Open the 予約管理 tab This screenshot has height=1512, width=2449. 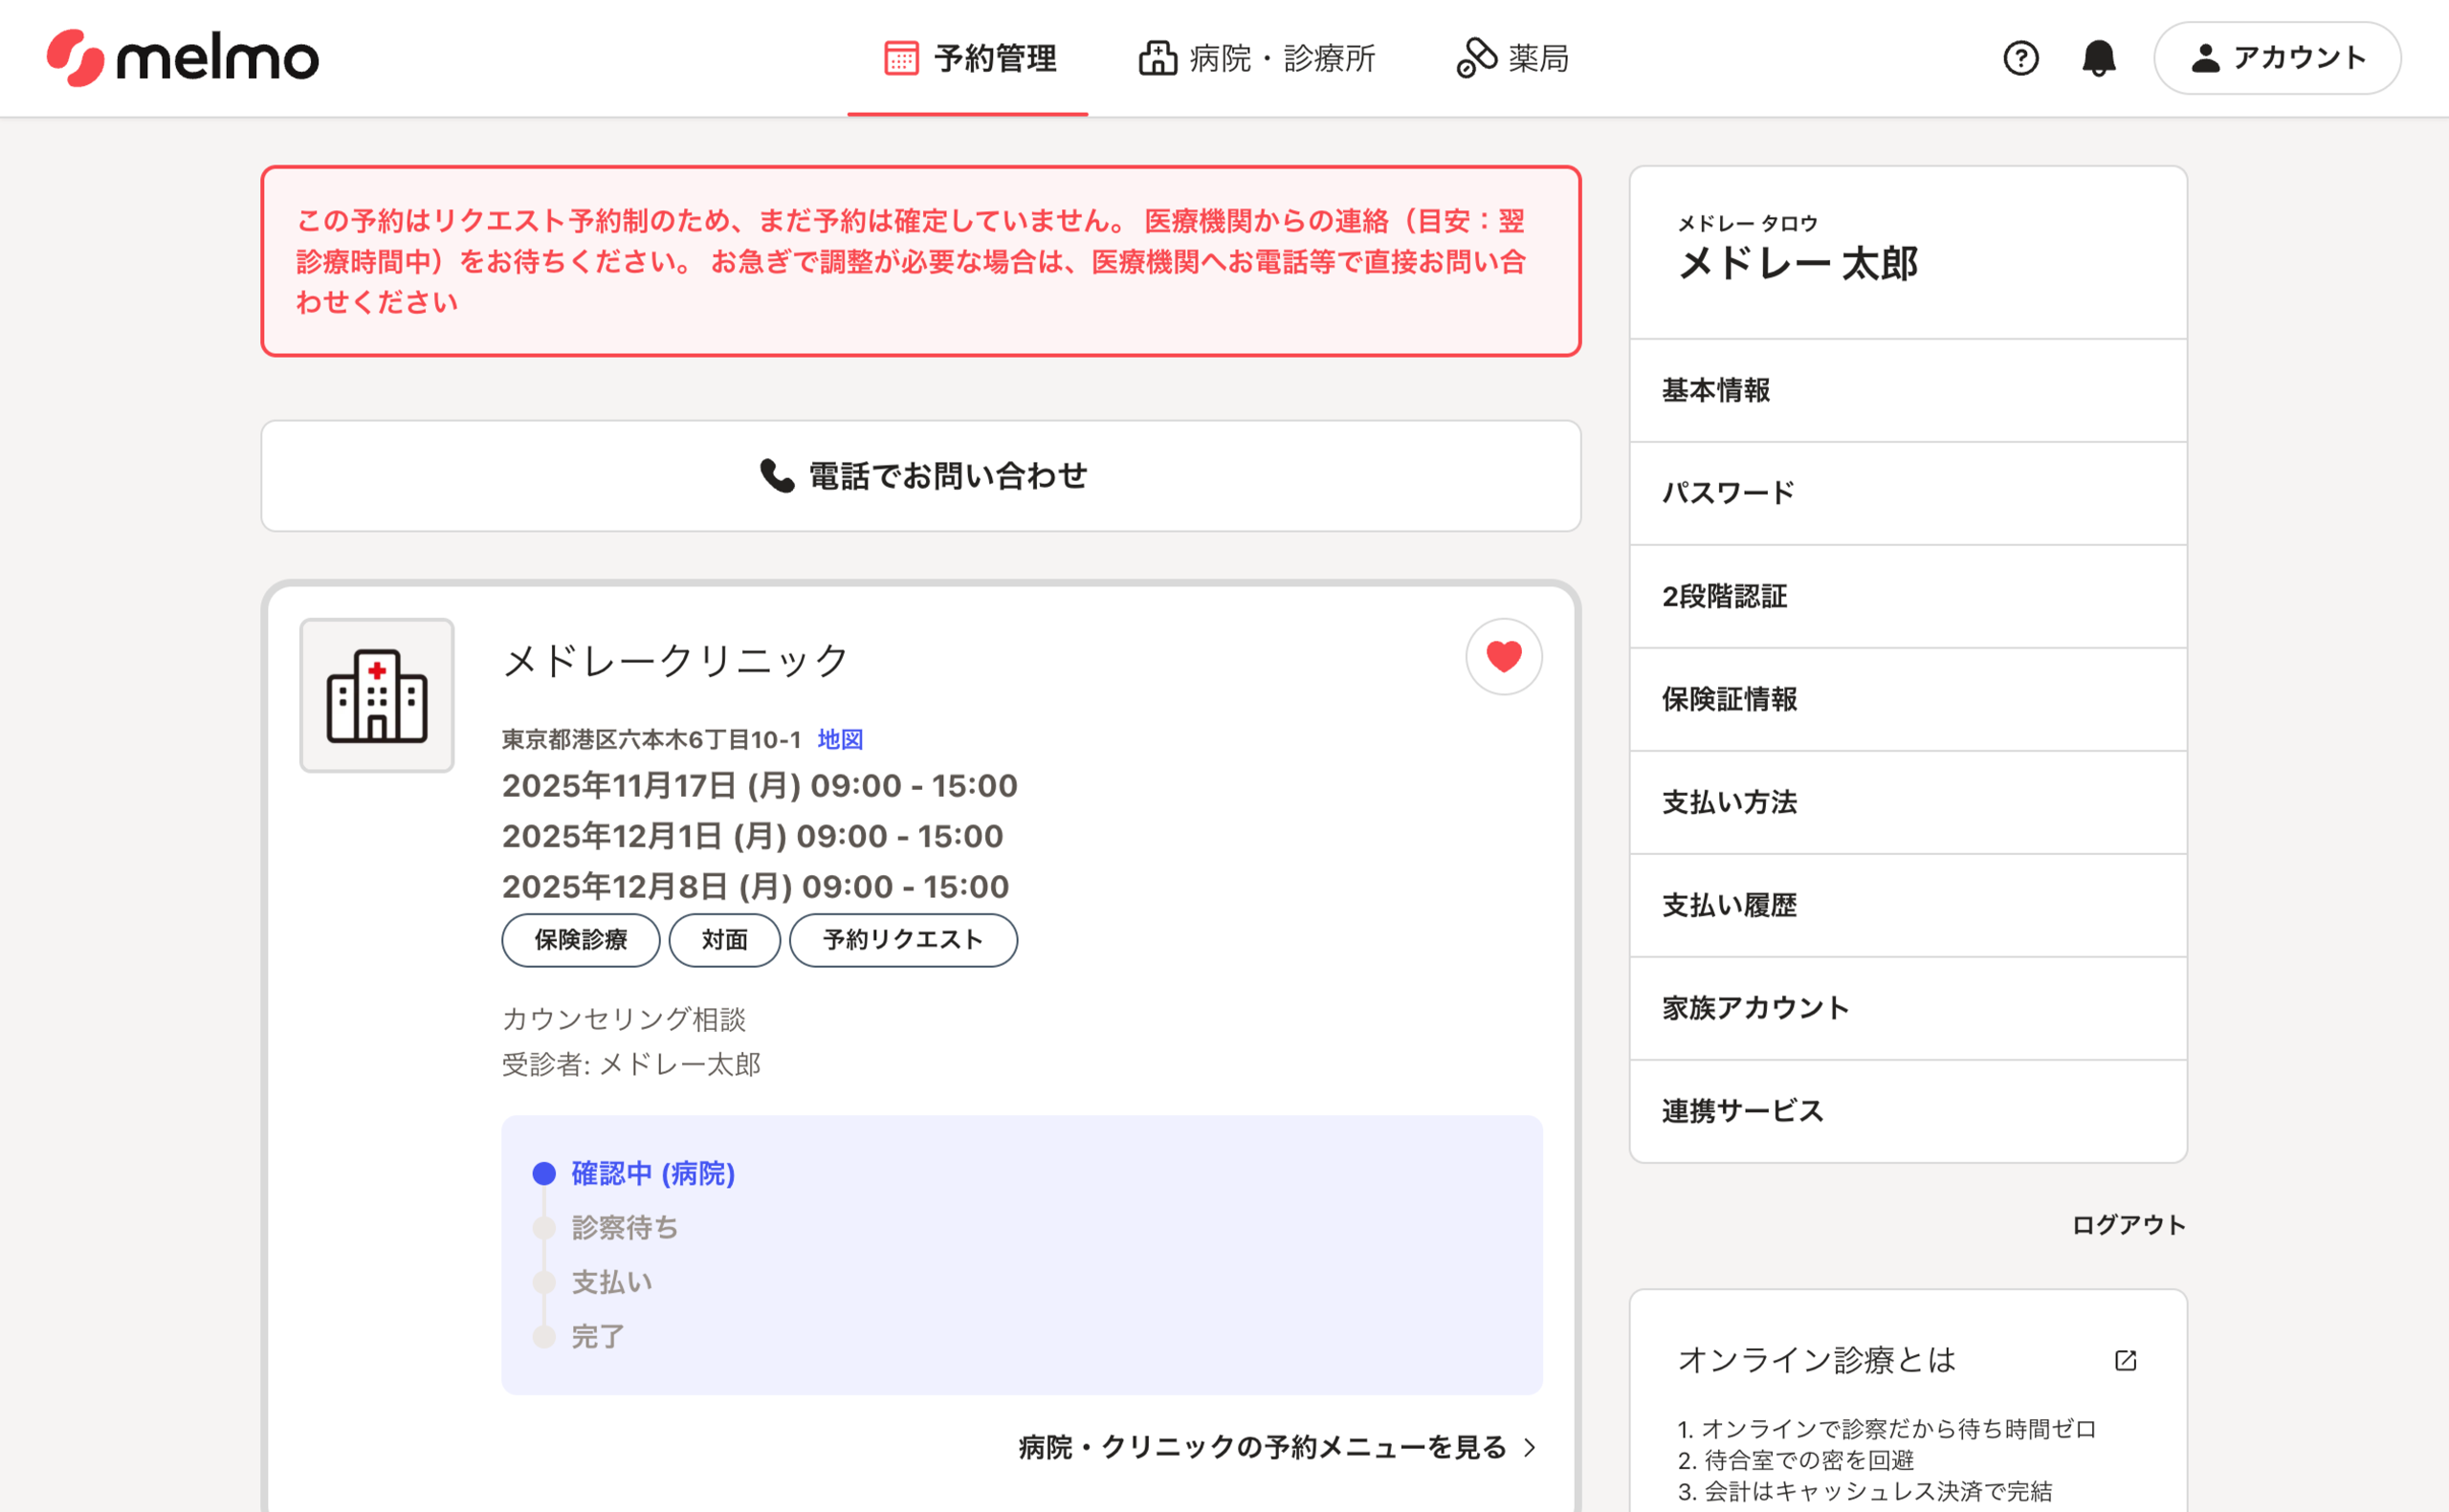tap(968, 58)
